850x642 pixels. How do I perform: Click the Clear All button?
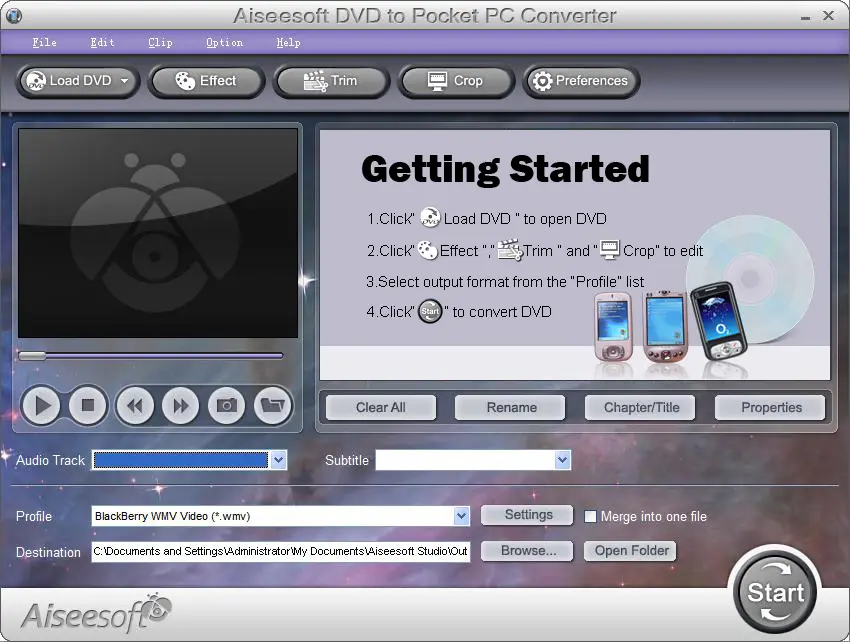[x=381, y=407]
